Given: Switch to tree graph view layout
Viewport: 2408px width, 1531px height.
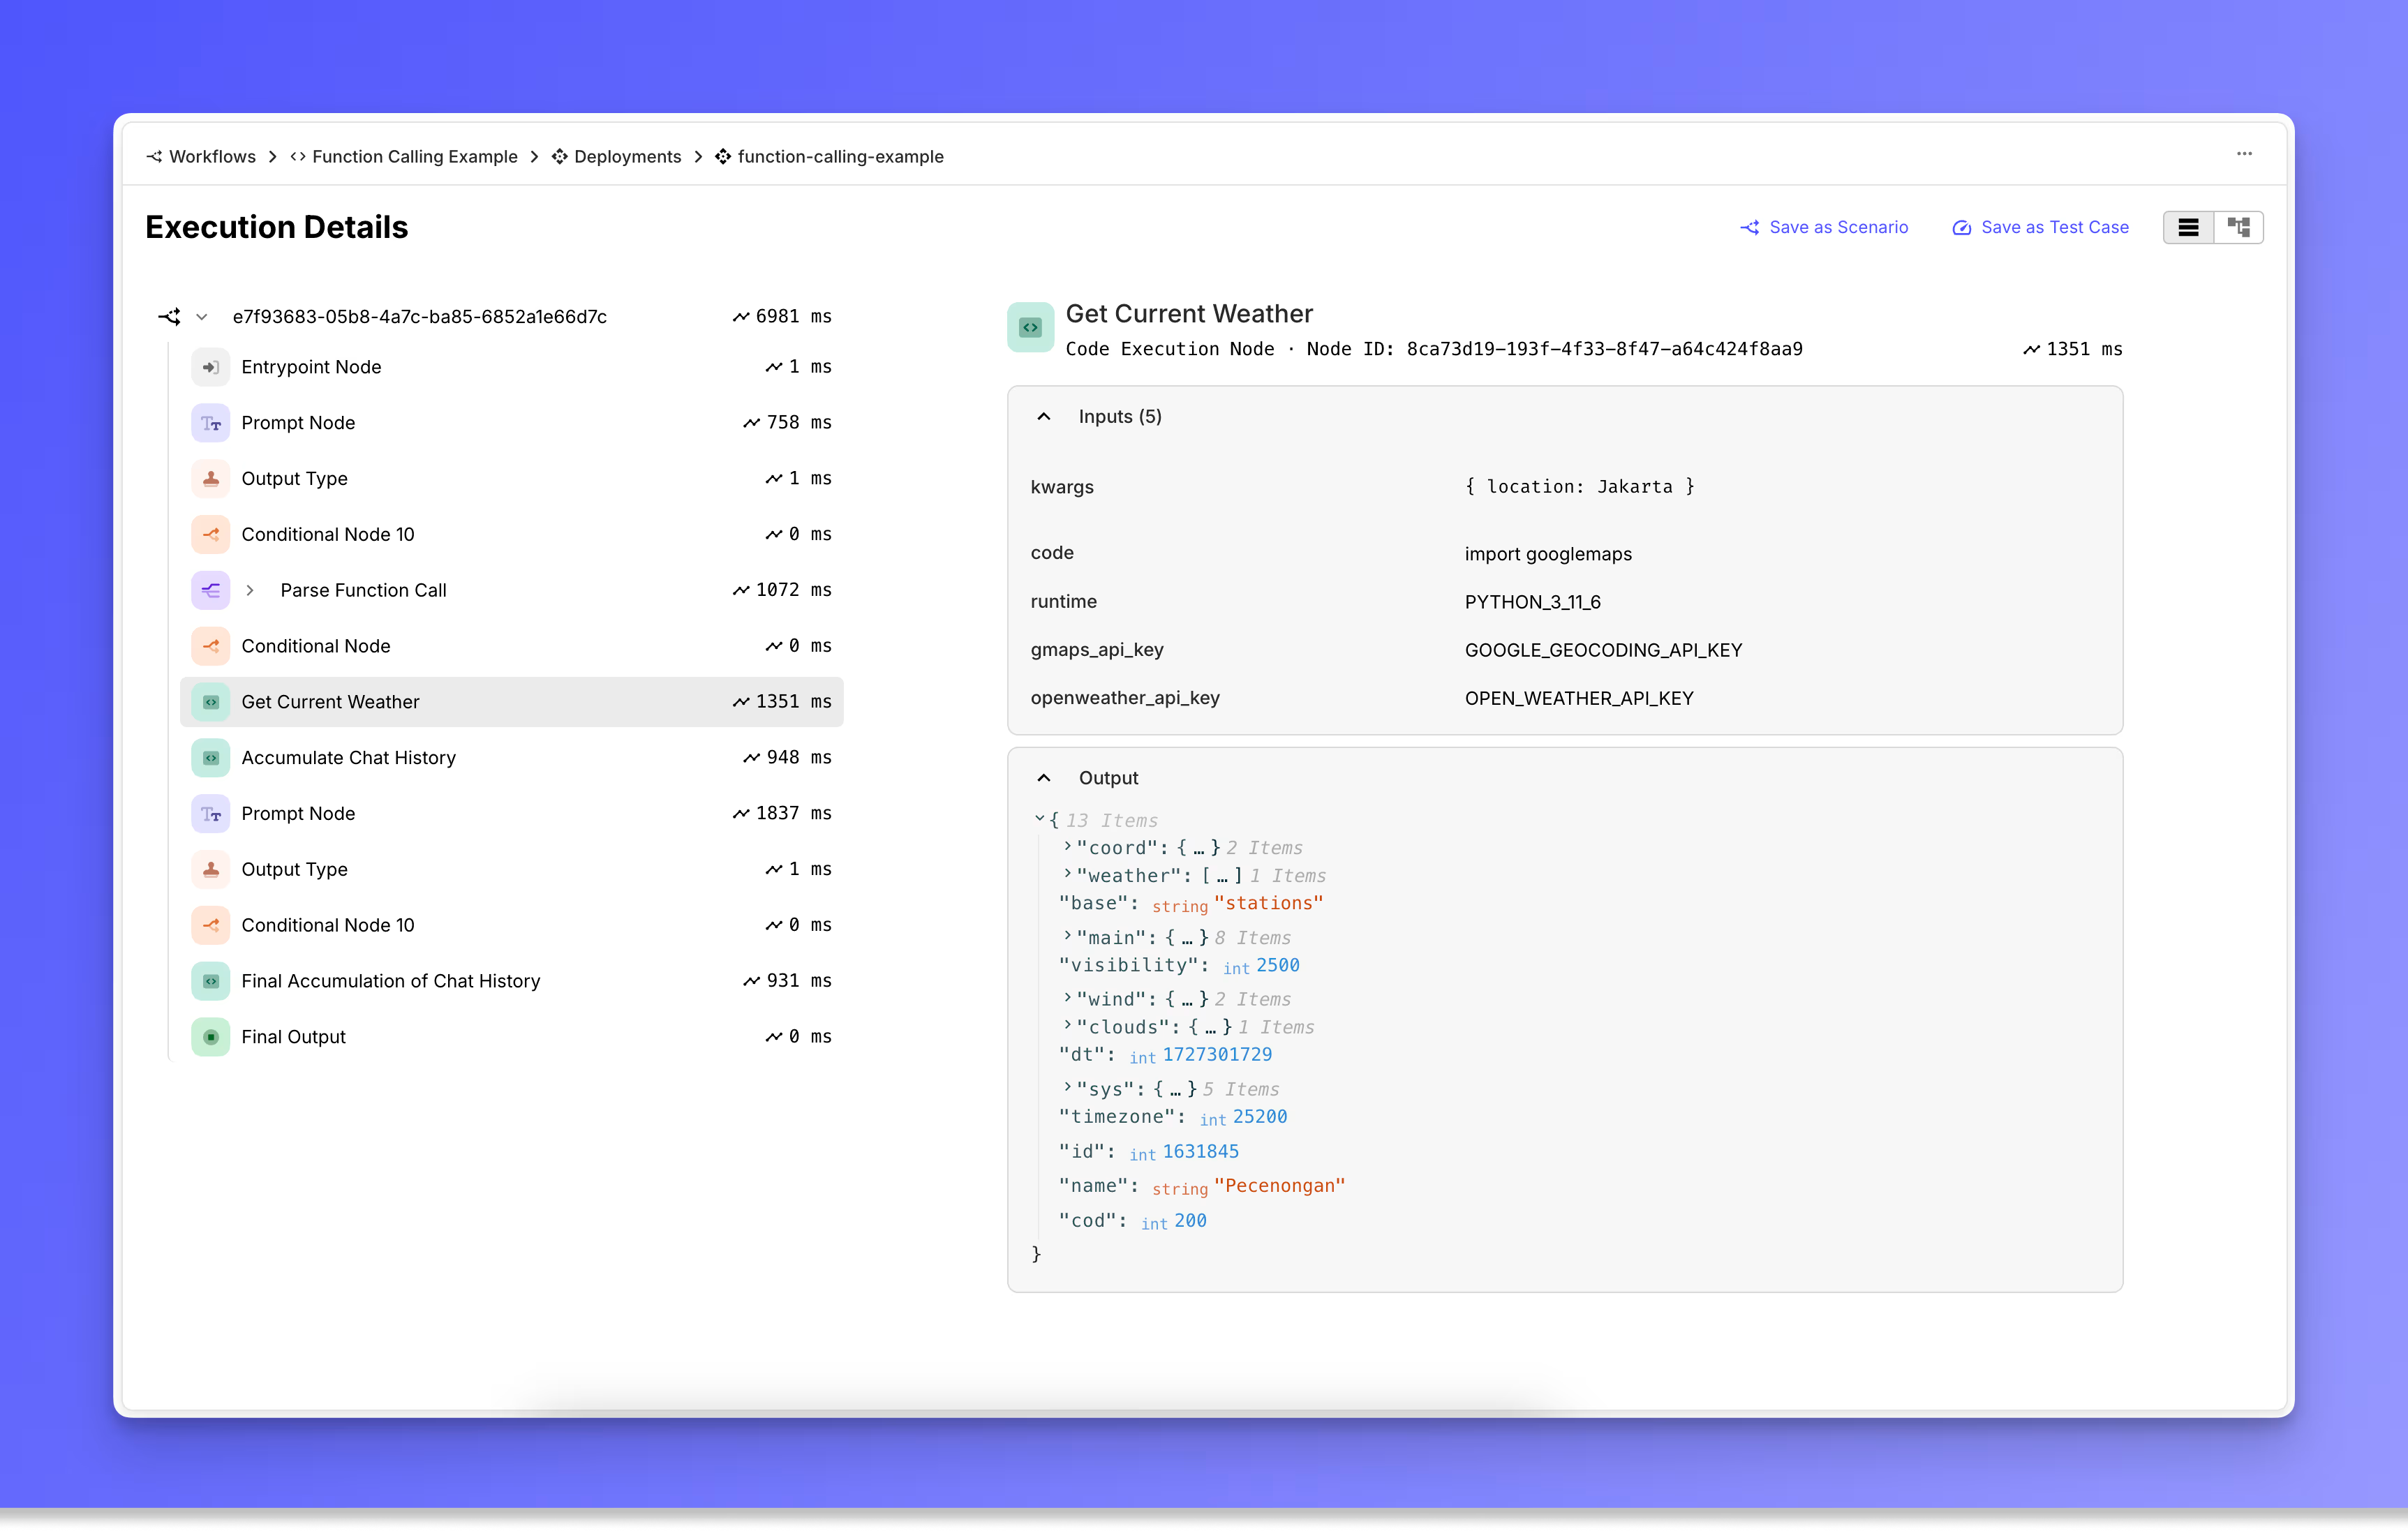Looking at the screenshot, I should click(2238, 228).
